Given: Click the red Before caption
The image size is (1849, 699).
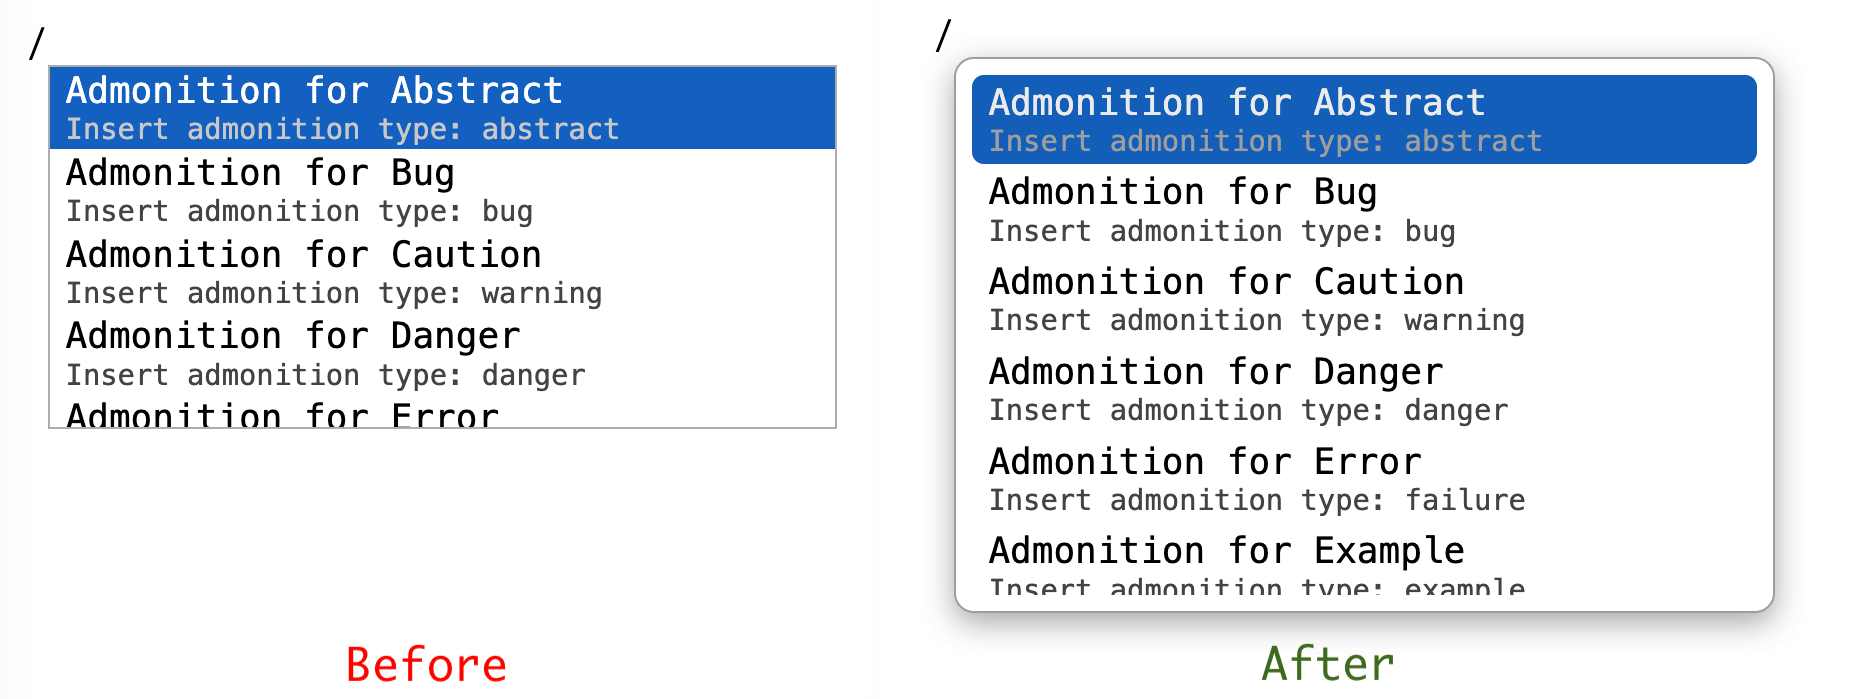Looking at the screenshot, I should click(x=426, y=665).
